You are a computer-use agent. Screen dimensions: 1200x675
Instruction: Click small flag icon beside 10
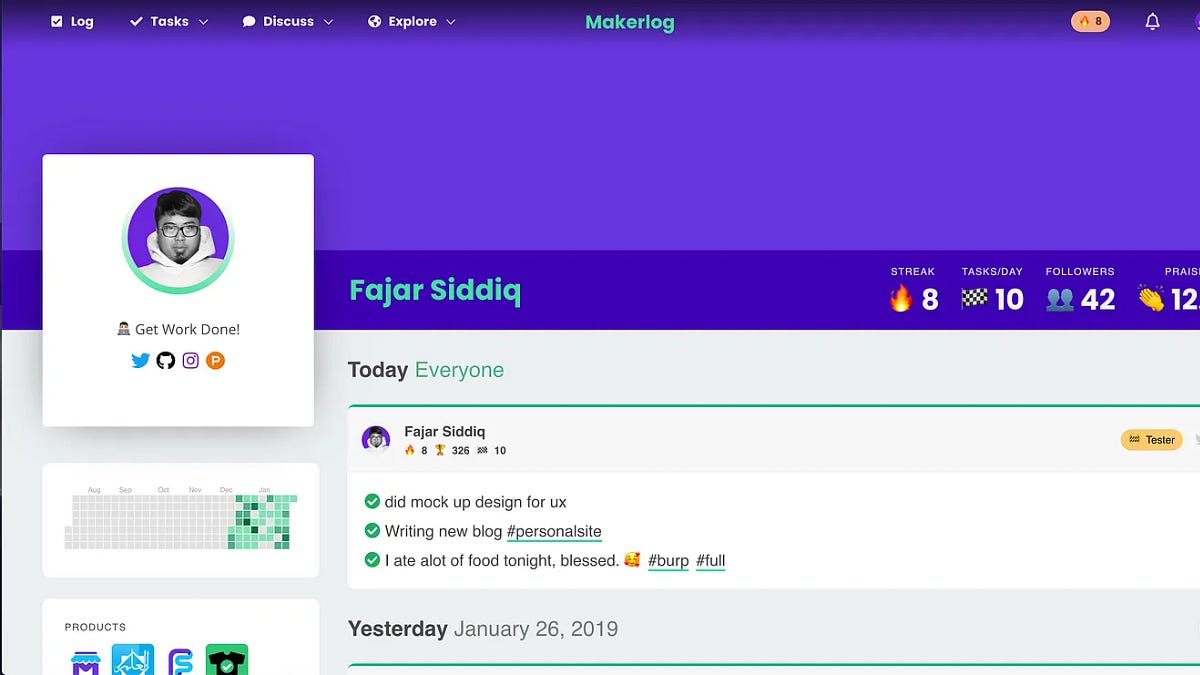[482, 450]
